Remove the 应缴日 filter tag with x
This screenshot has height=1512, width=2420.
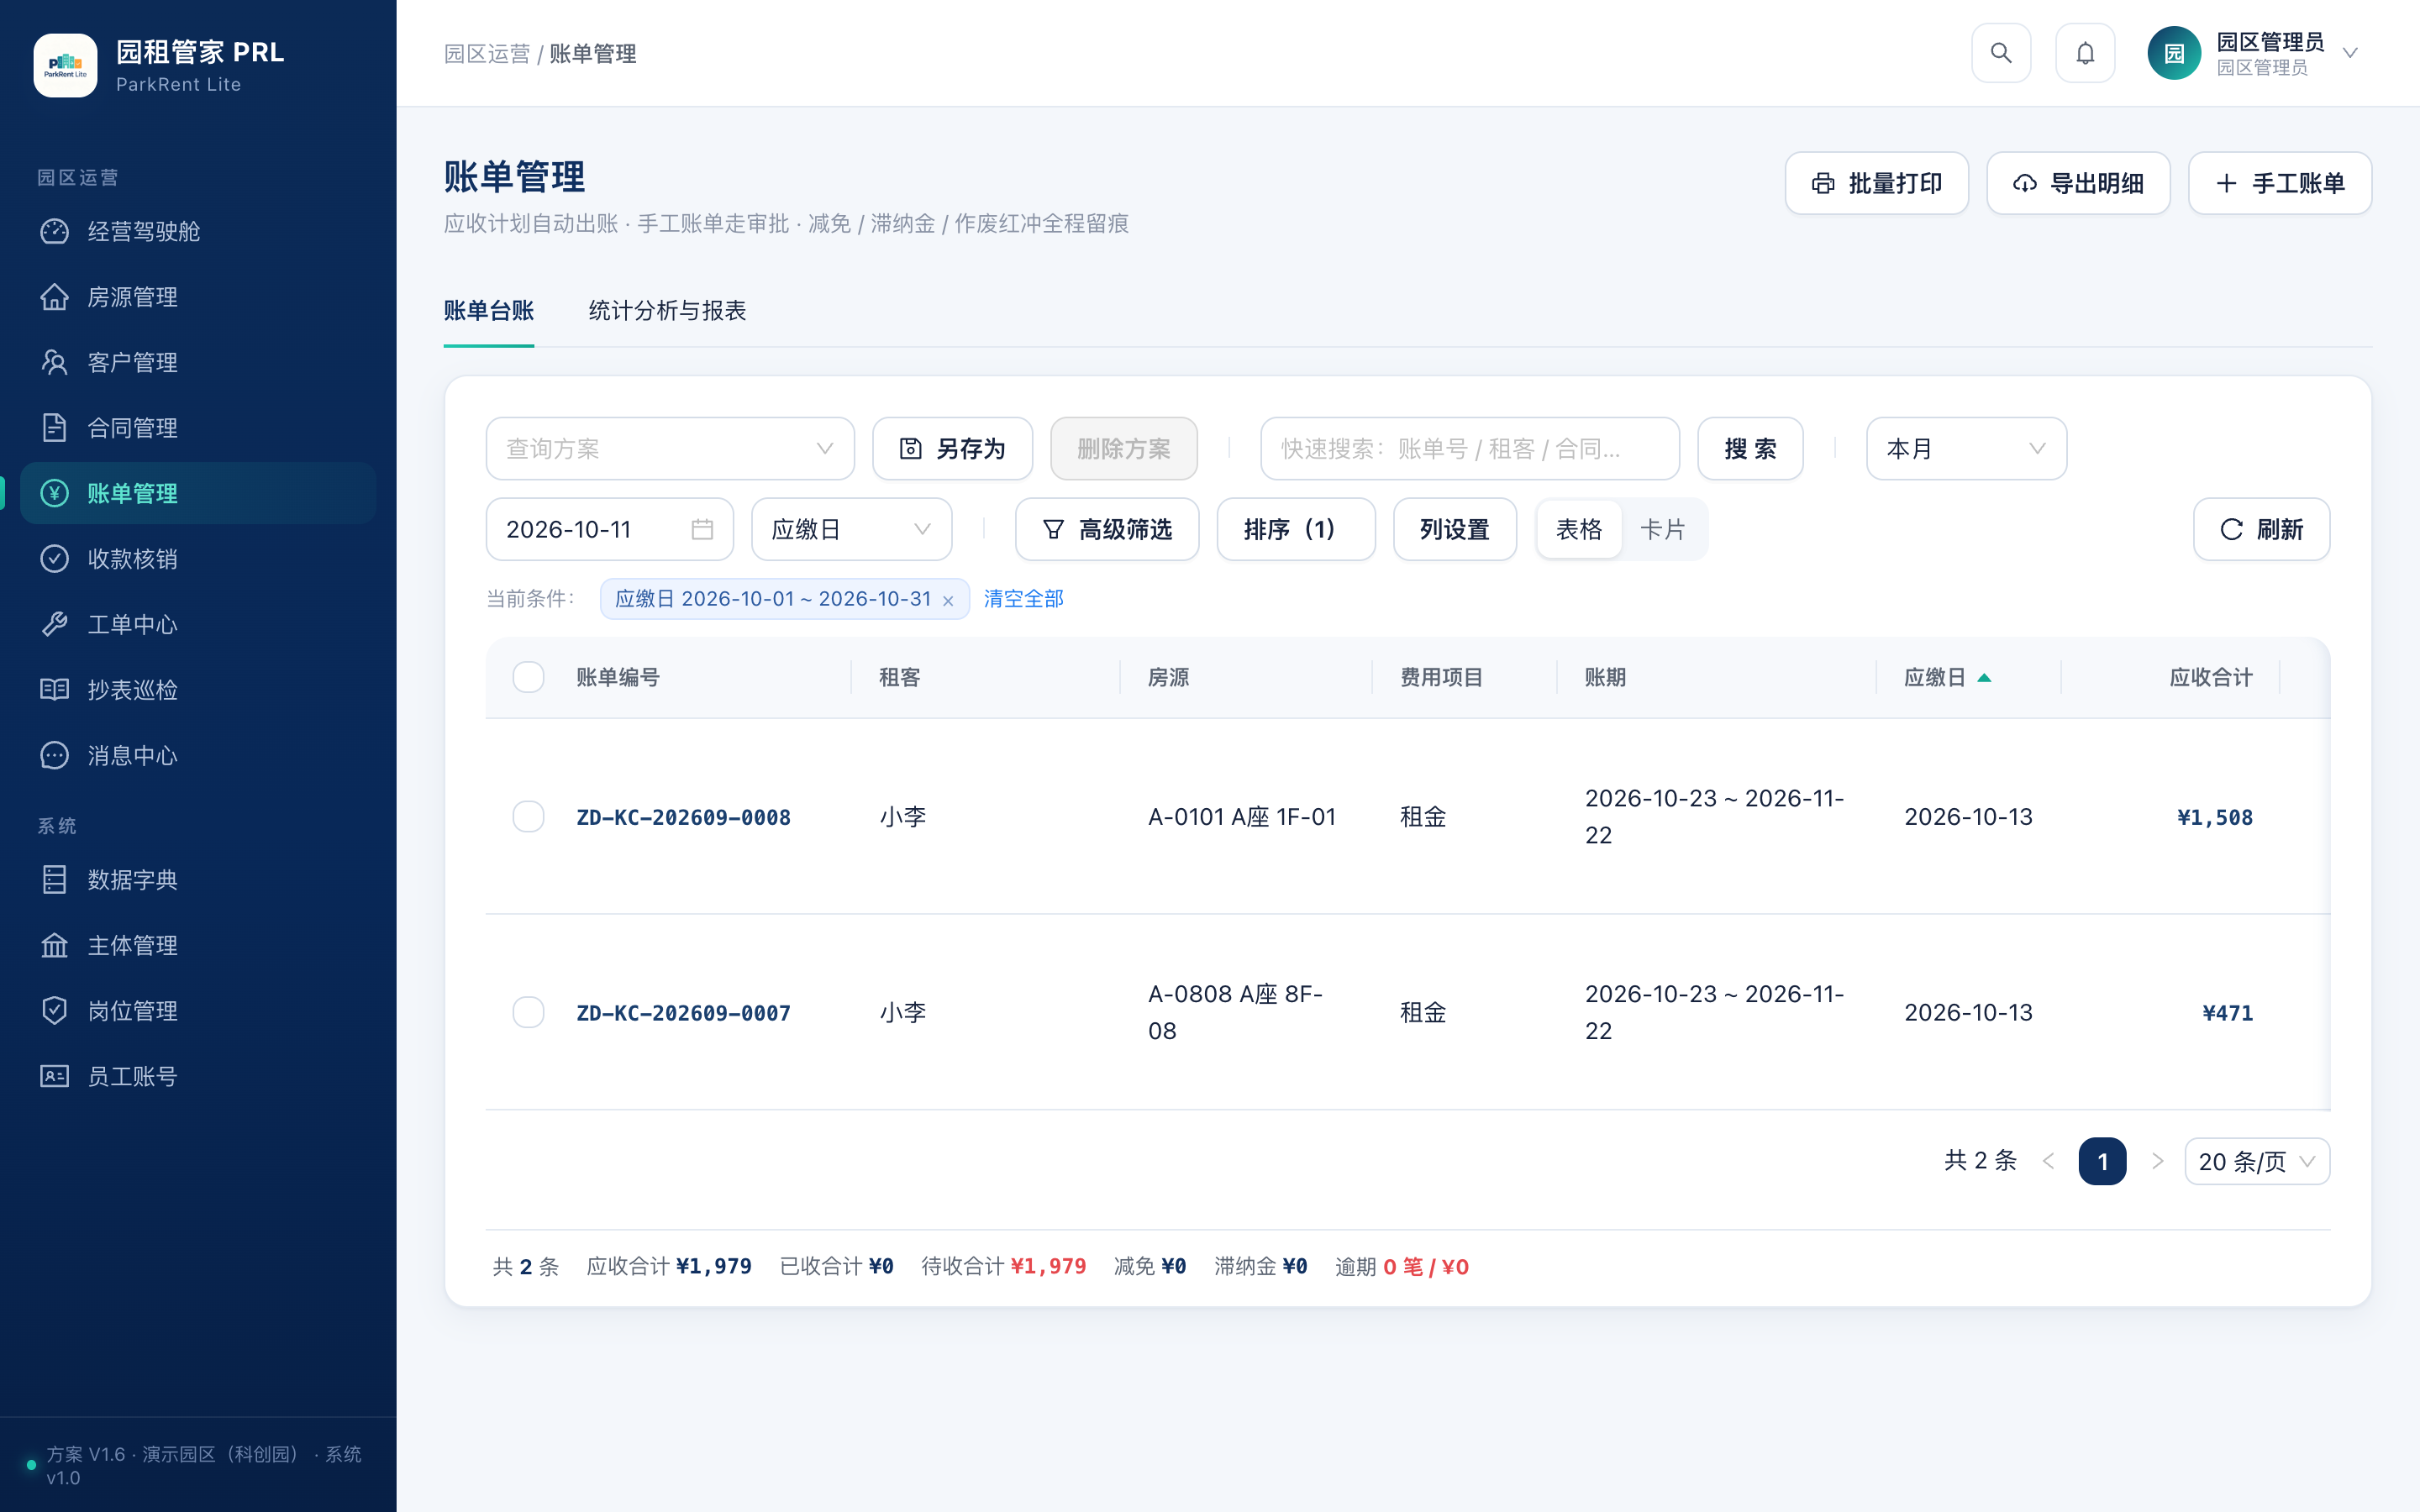click(x=948, y=600)
